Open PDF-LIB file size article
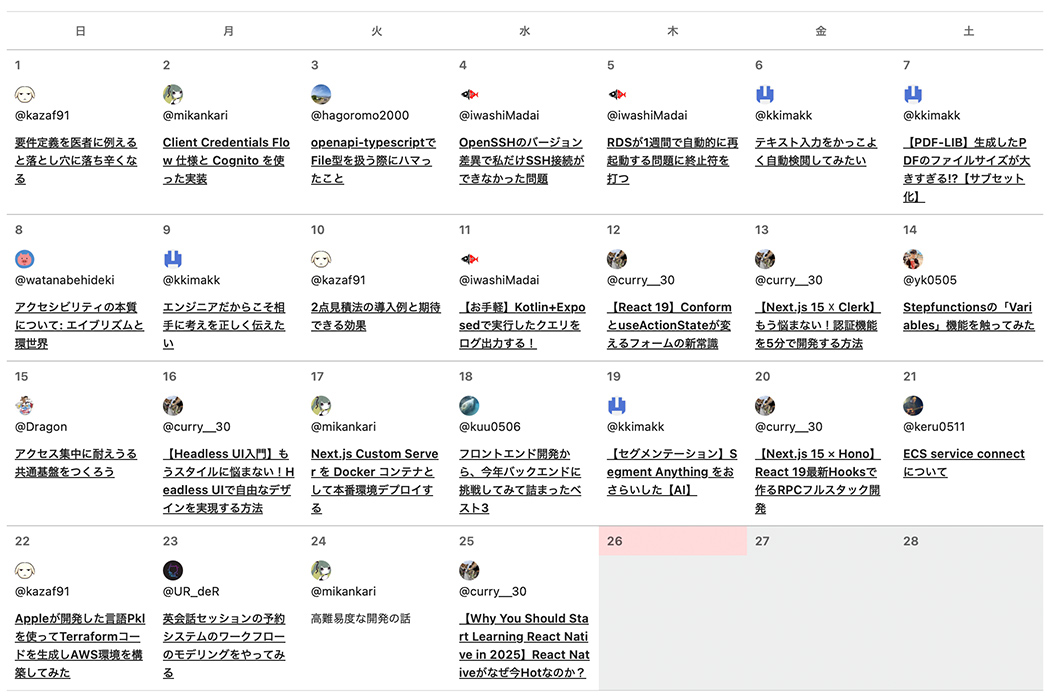Viewport: 1050px width, 698px height. 966,169
